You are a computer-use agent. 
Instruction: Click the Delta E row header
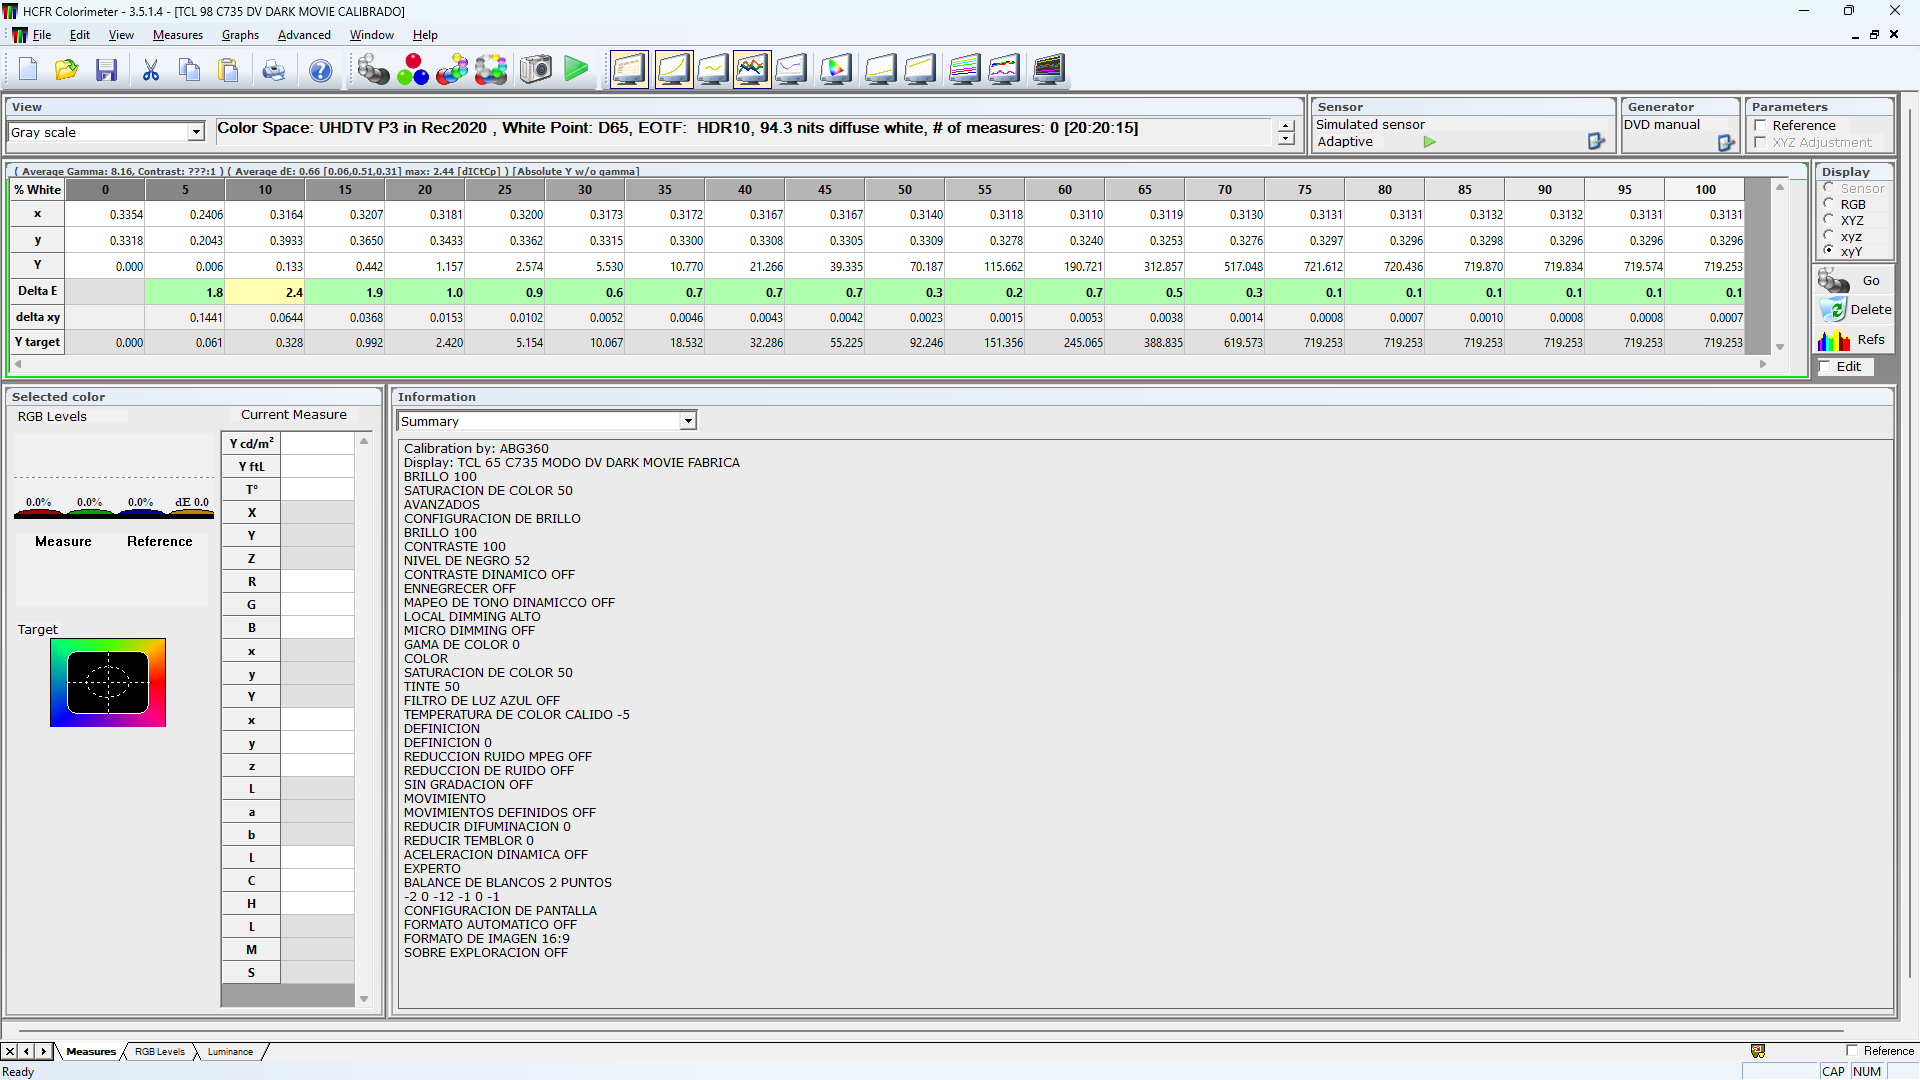(38, 291)
